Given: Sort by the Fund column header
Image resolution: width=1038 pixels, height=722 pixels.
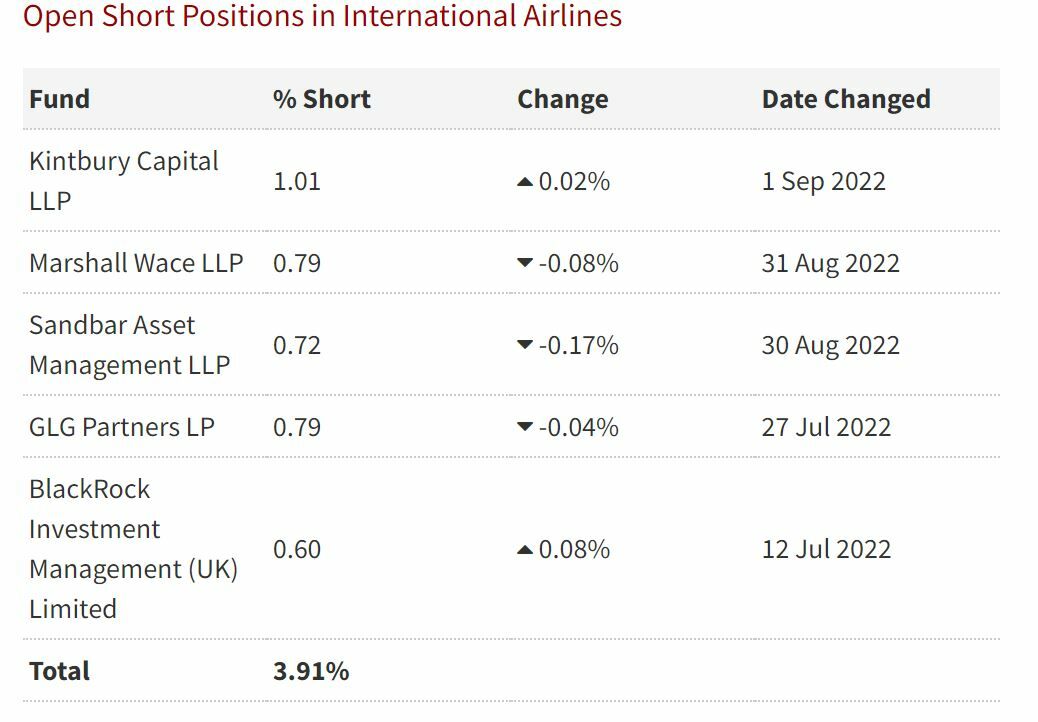Looking at the screenshot, I should pos(60,99).
